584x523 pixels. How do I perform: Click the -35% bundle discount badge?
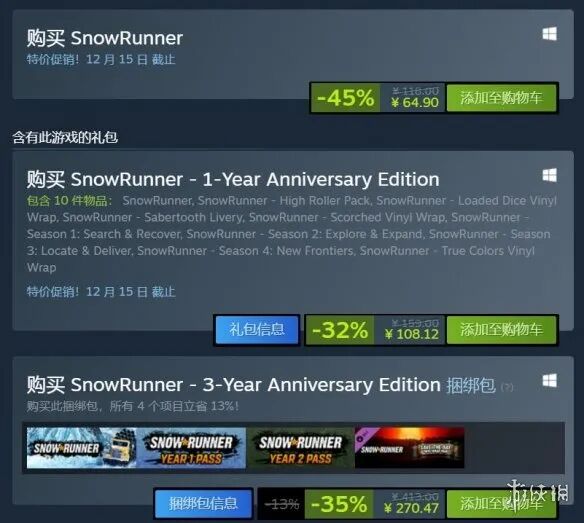(x=339, y=504)
